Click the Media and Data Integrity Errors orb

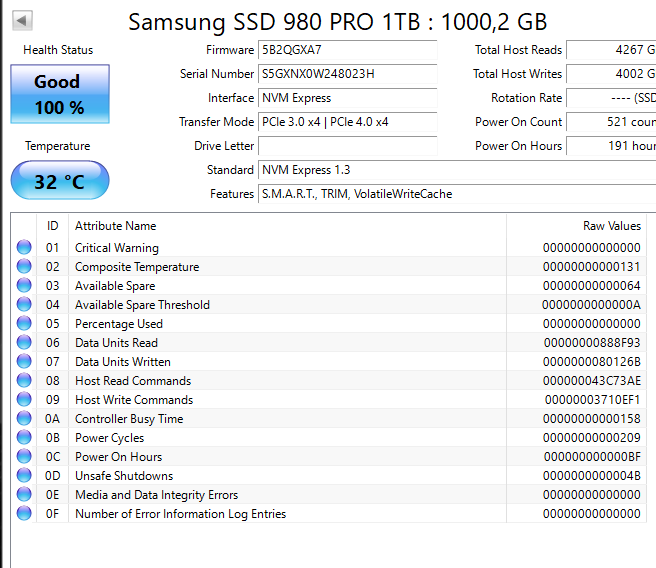[x=24, y=495]
